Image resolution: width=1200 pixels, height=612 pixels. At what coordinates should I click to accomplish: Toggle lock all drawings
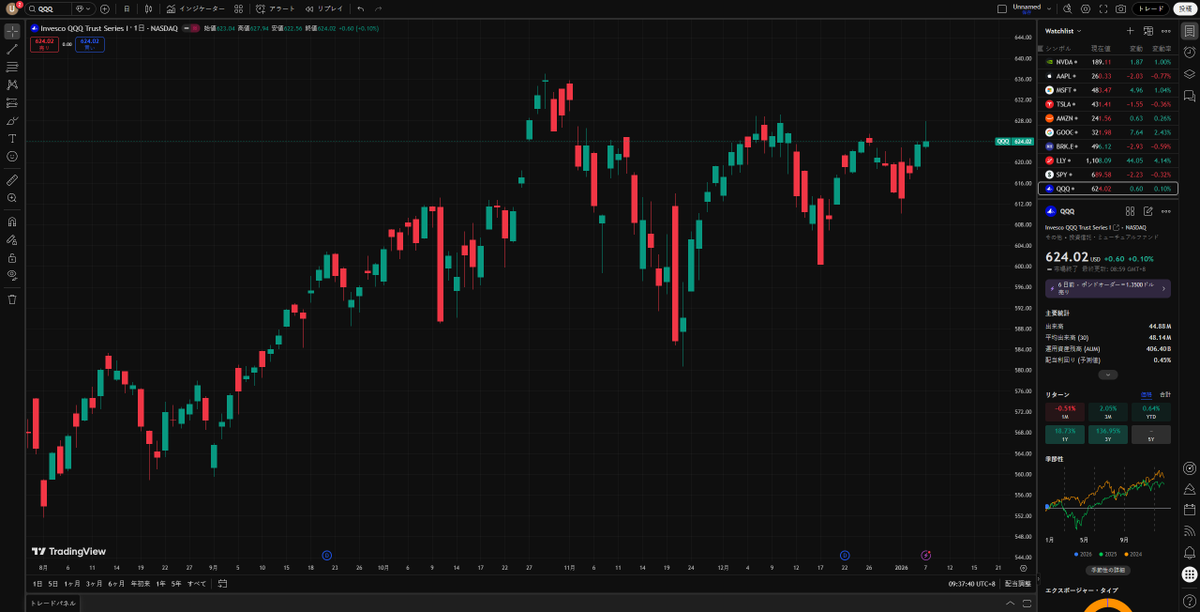click(12, 258)
